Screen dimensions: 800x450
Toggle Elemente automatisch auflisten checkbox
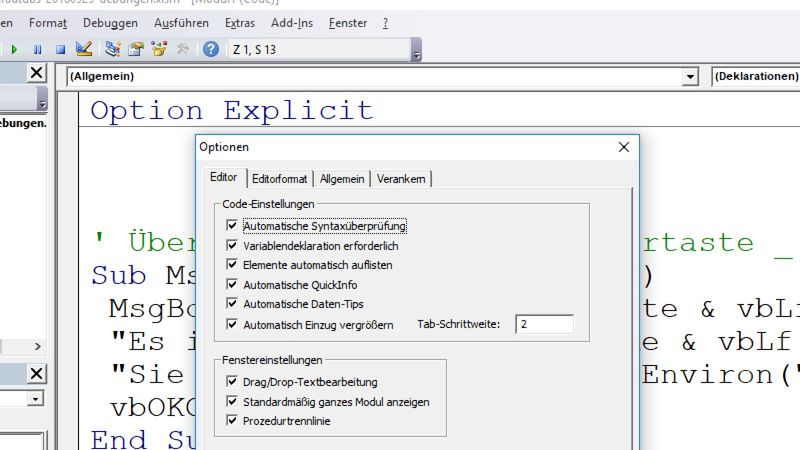point(232,264)
